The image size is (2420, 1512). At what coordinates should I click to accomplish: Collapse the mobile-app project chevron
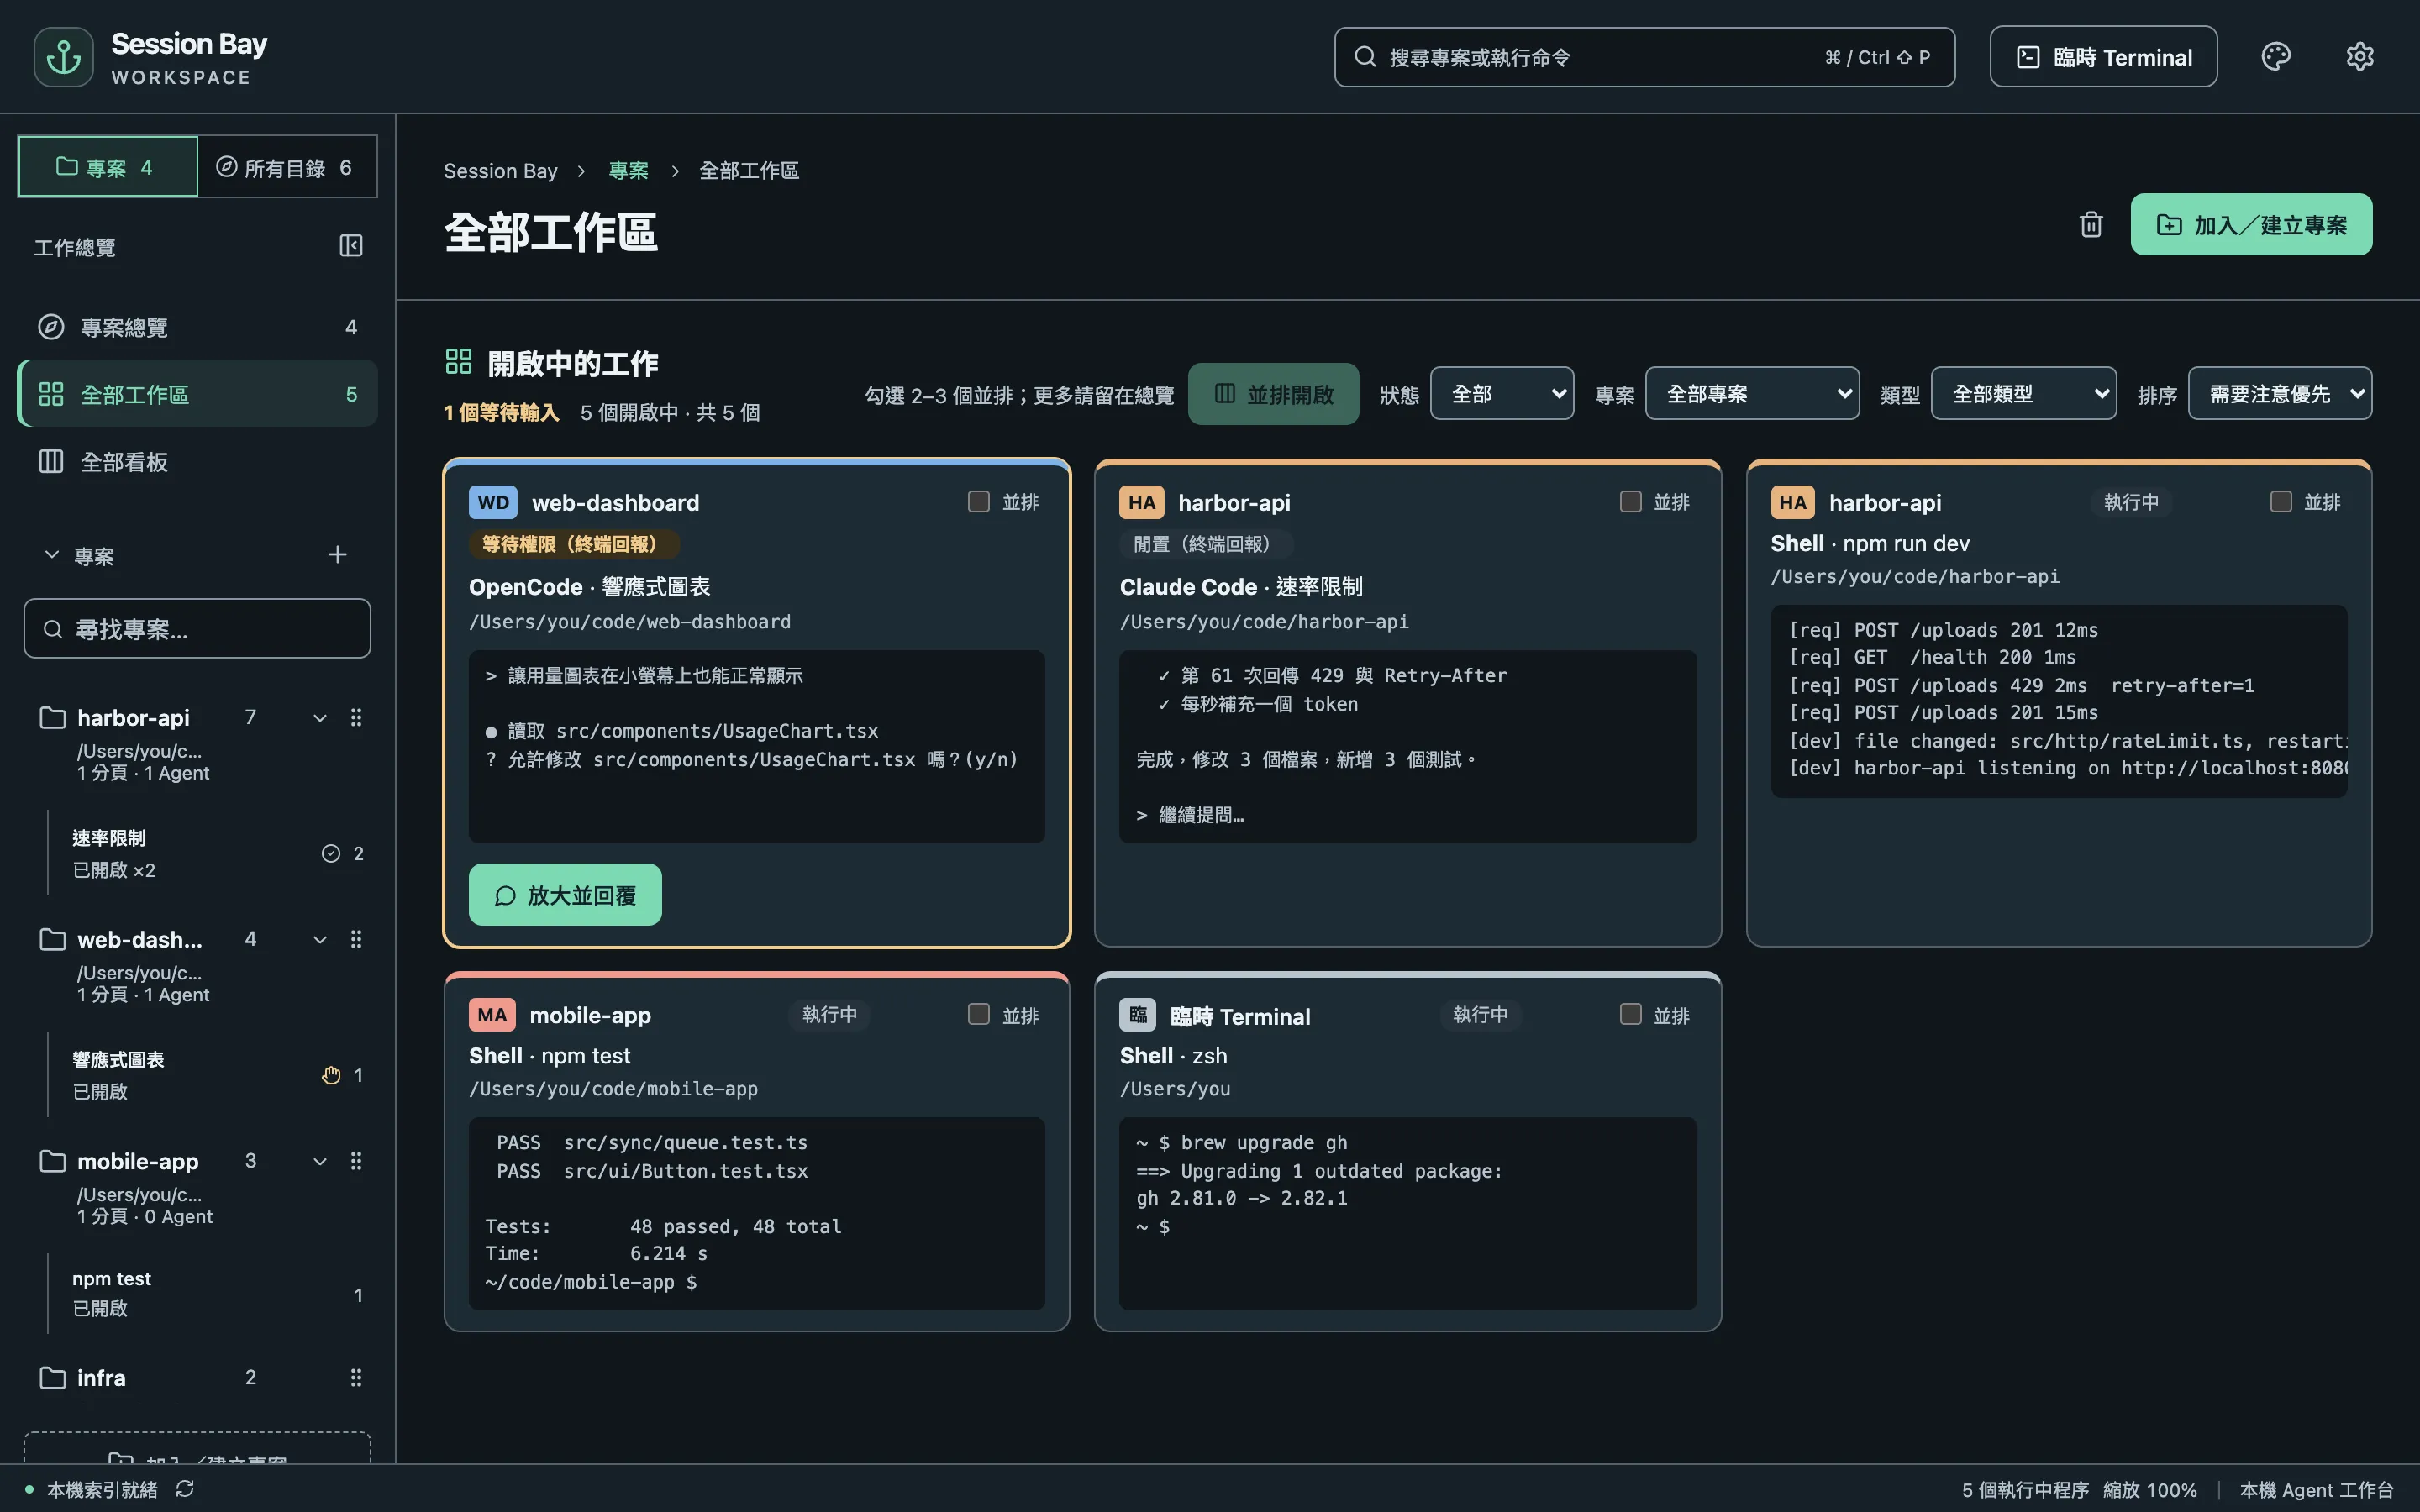pos(320,1161)
